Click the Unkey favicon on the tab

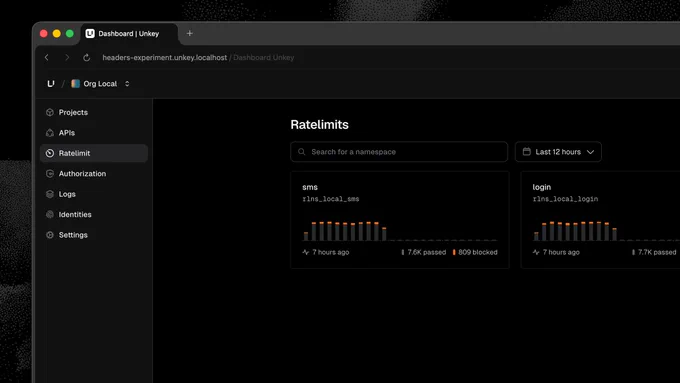point(90,33)
